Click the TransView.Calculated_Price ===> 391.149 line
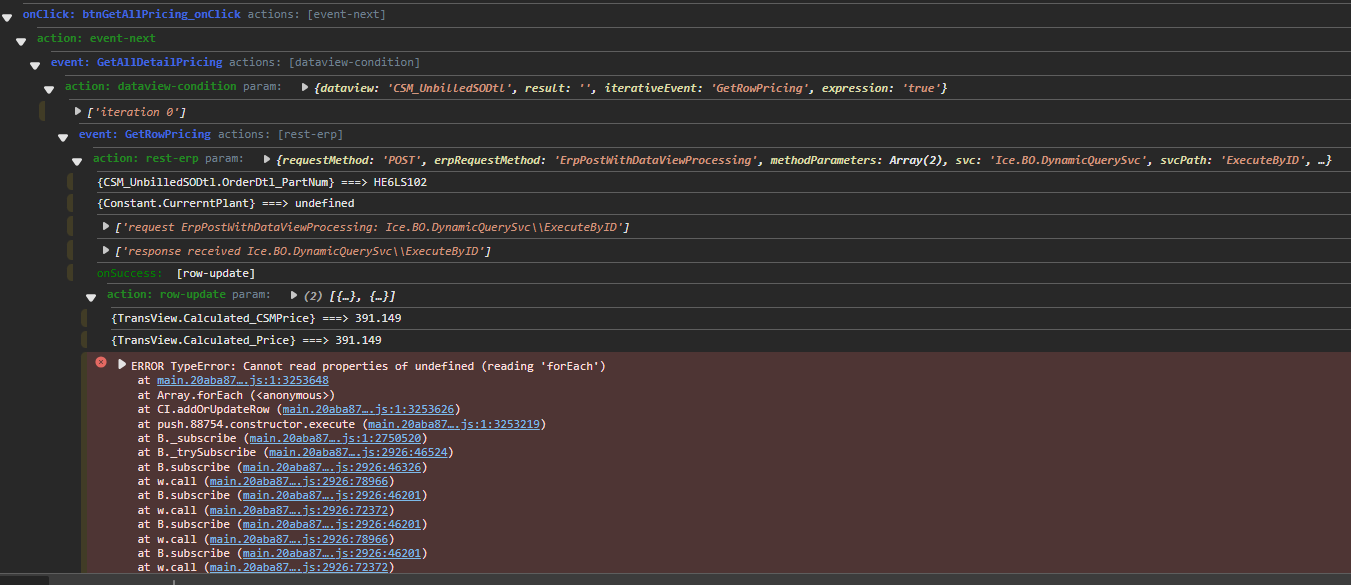 246,340
